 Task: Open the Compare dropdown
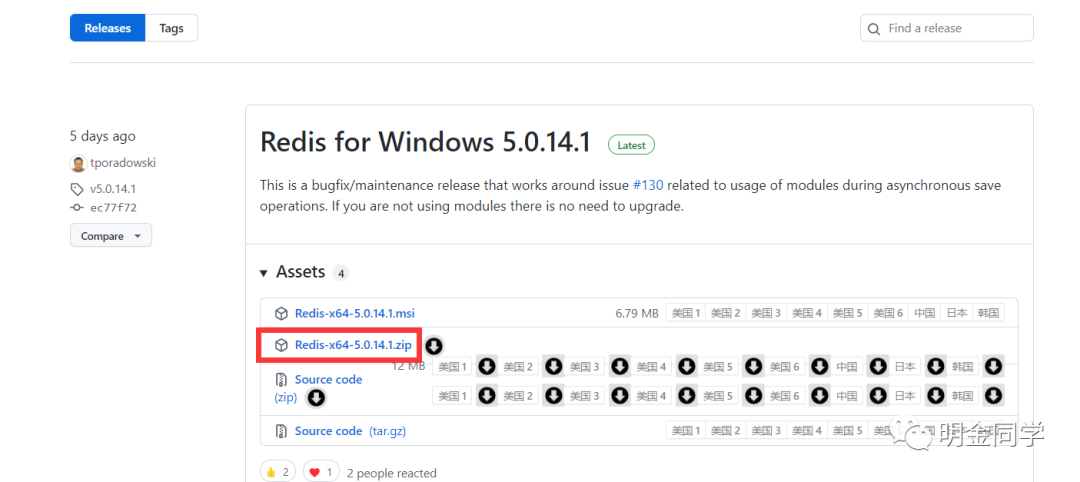pos(110,236)
